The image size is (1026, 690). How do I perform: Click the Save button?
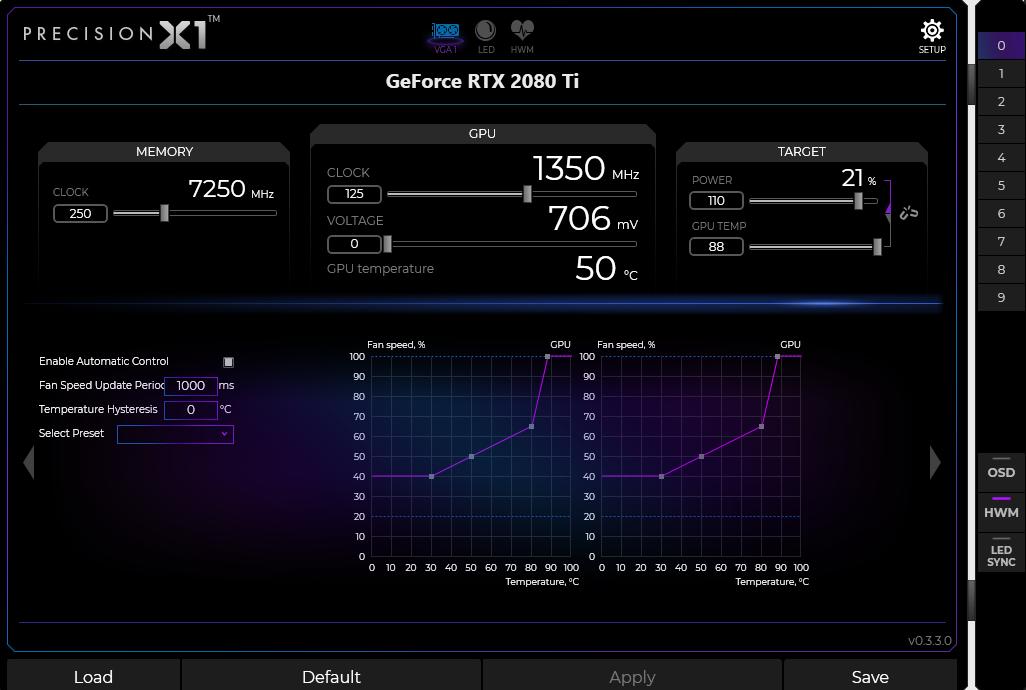pos(870,676)
